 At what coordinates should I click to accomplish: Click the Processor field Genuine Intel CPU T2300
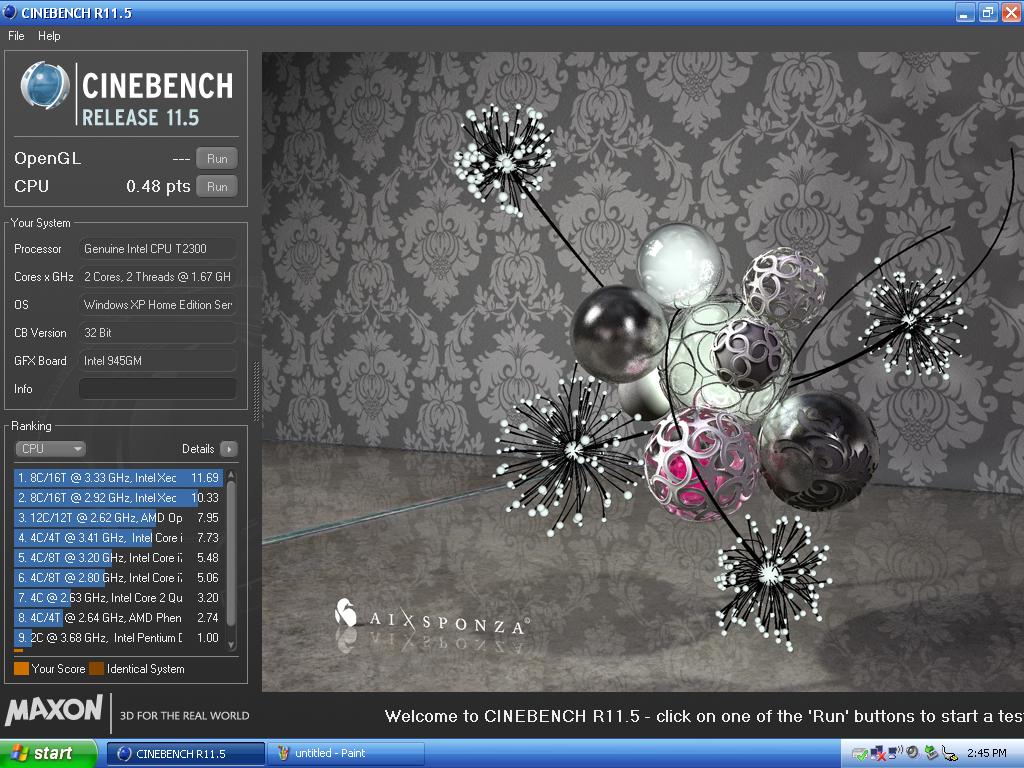(157, 249)
